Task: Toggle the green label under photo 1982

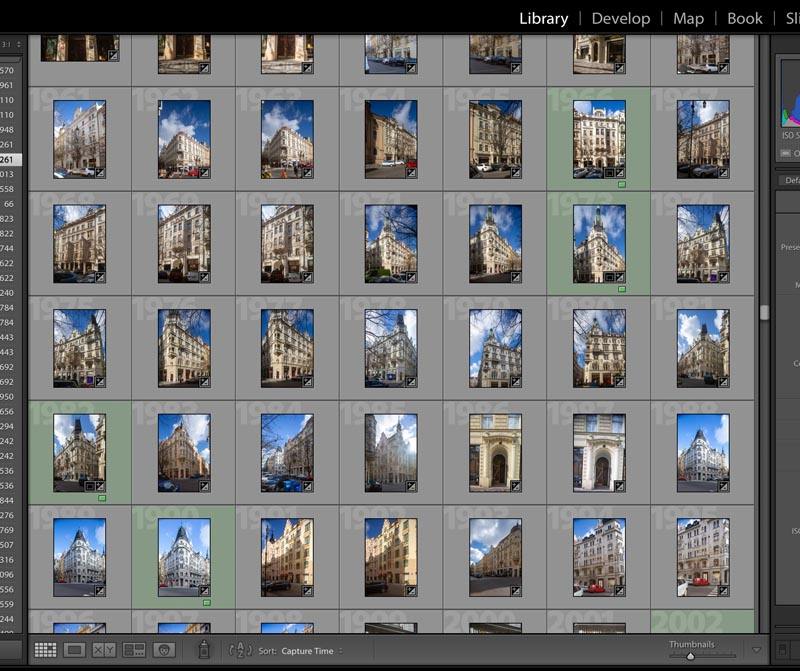Action: click(102, 498)
